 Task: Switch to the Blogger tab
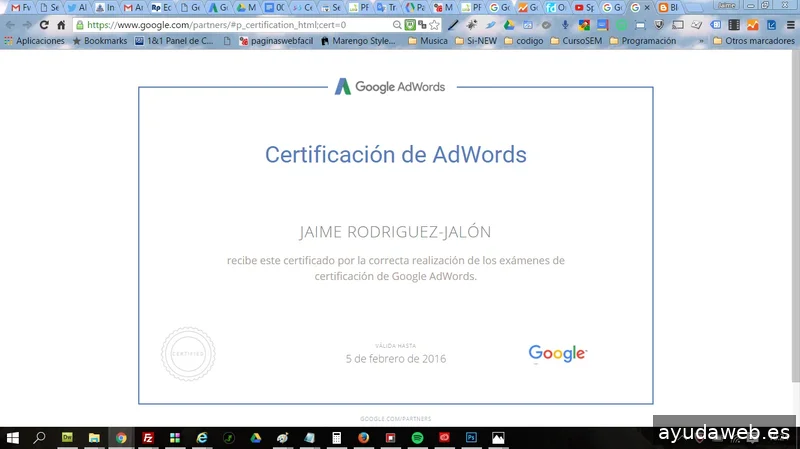click(x=669, y=8)
